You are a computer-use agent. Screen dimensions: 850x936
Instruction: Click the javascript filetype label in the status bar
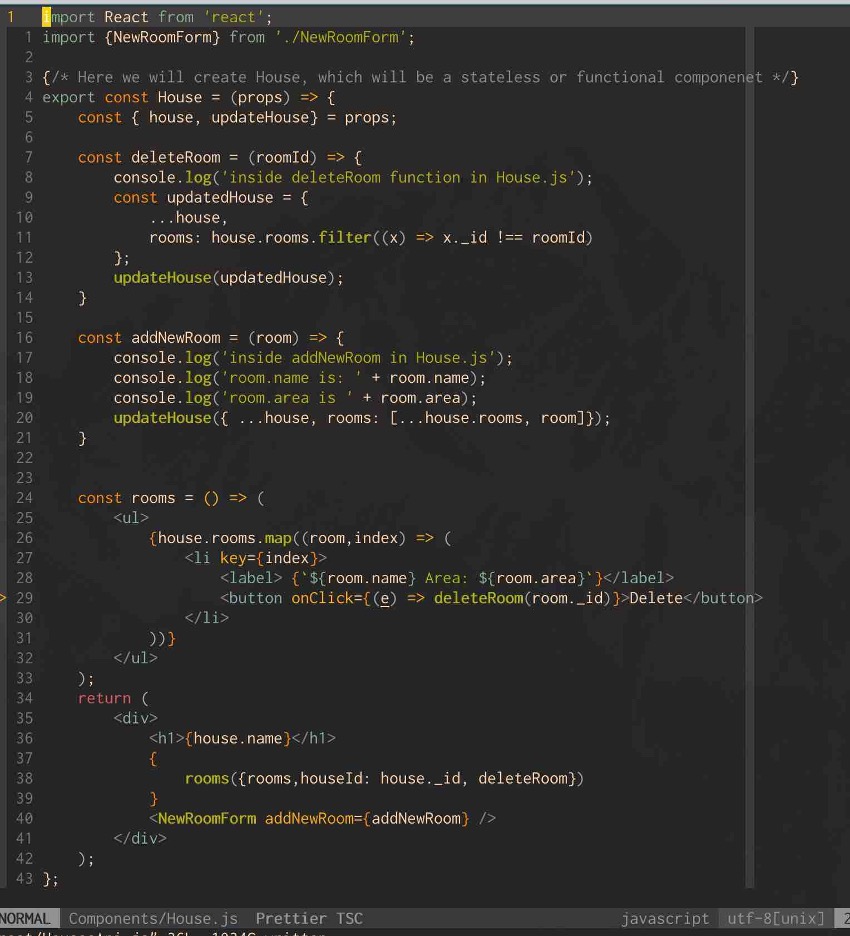tap(664, 917)
